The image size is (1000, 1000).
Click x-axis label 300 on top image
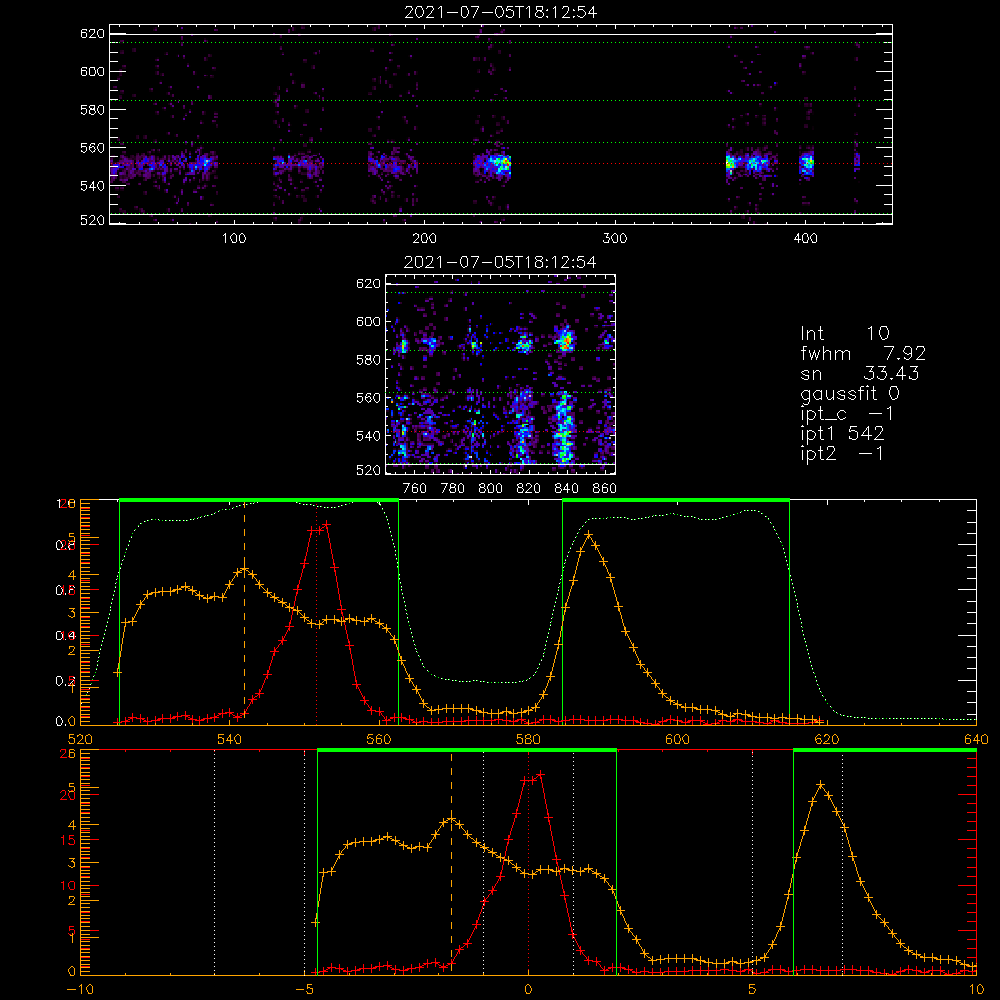tap(615, 239)
